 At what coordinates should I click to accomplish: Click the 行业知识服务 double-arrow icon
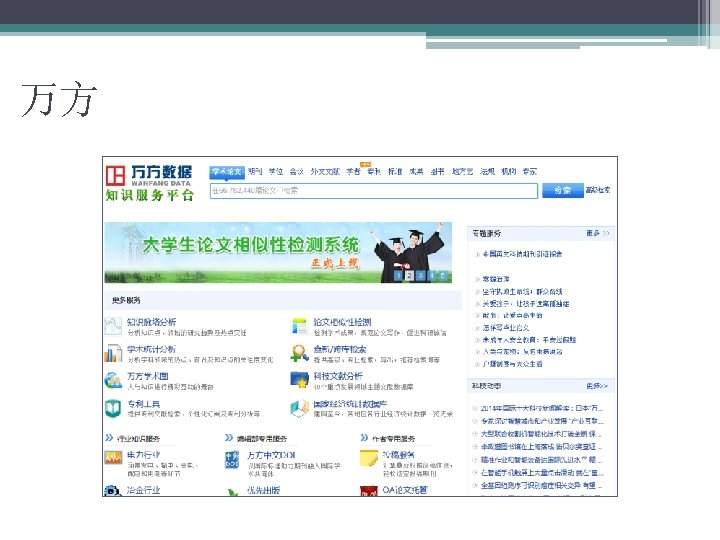pyautogui.click(x=109, y=438)
